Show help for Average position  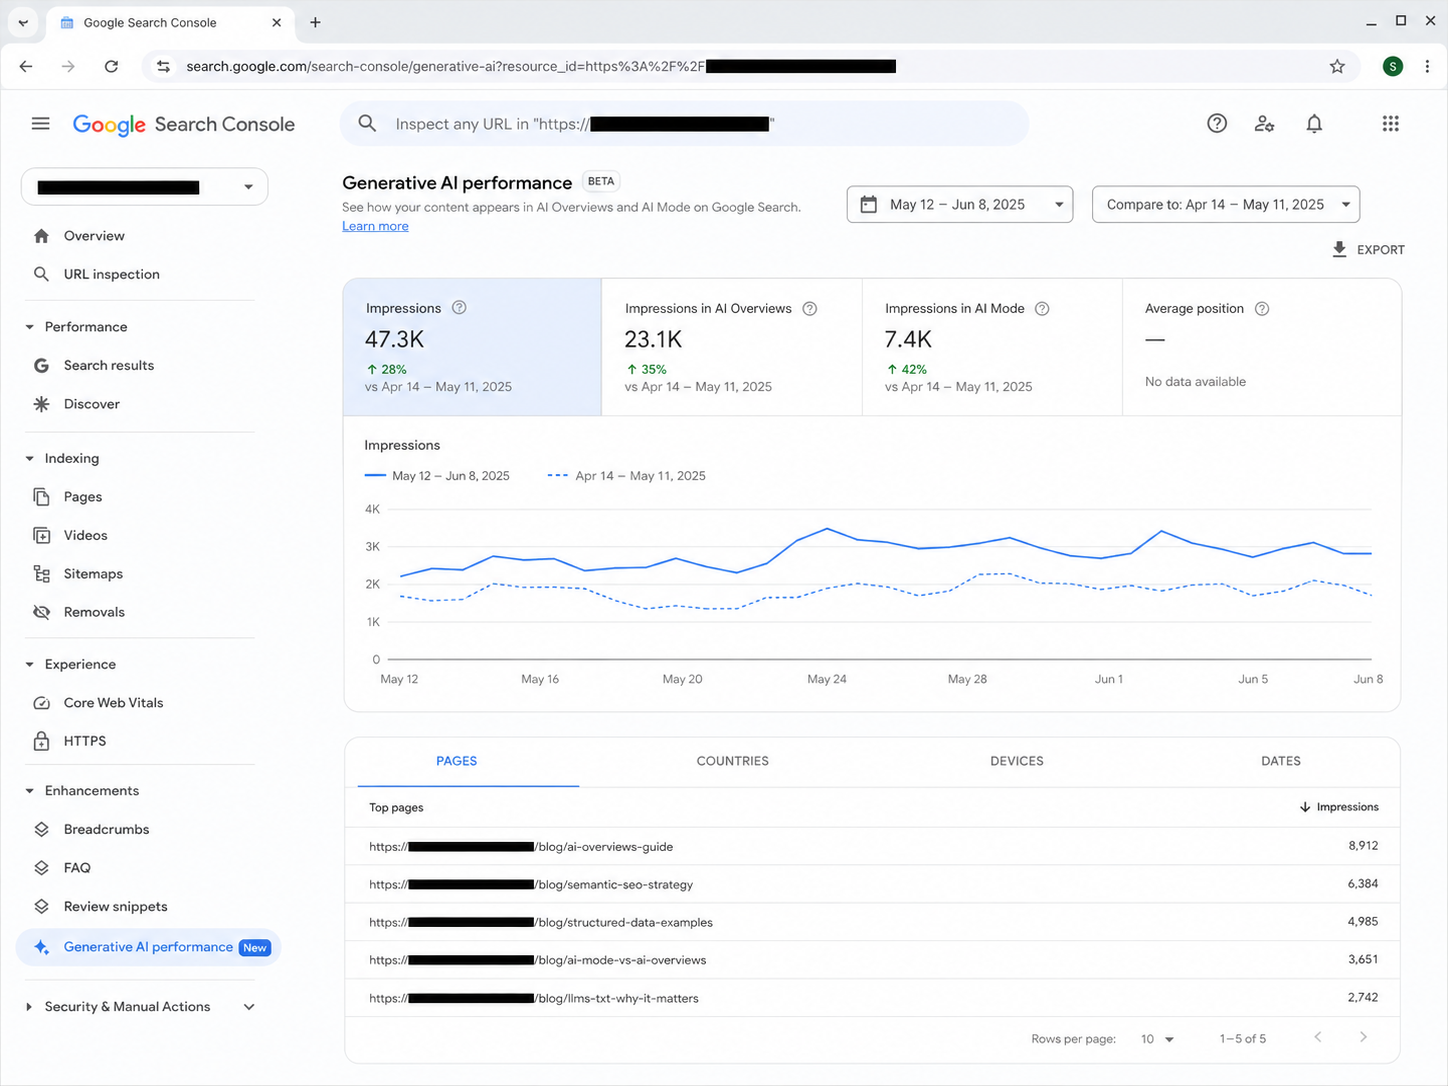[1262, 309]
